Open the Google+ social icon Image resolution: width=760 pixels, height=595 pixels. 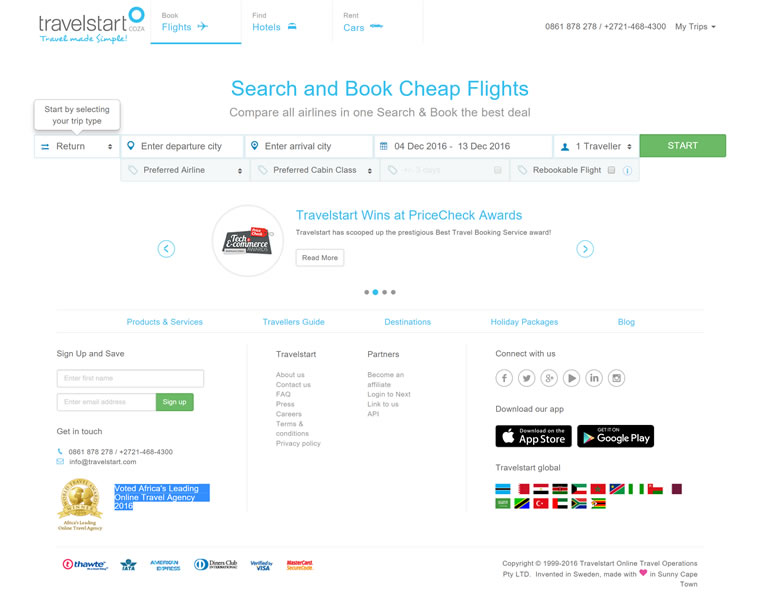click(549, 378)
